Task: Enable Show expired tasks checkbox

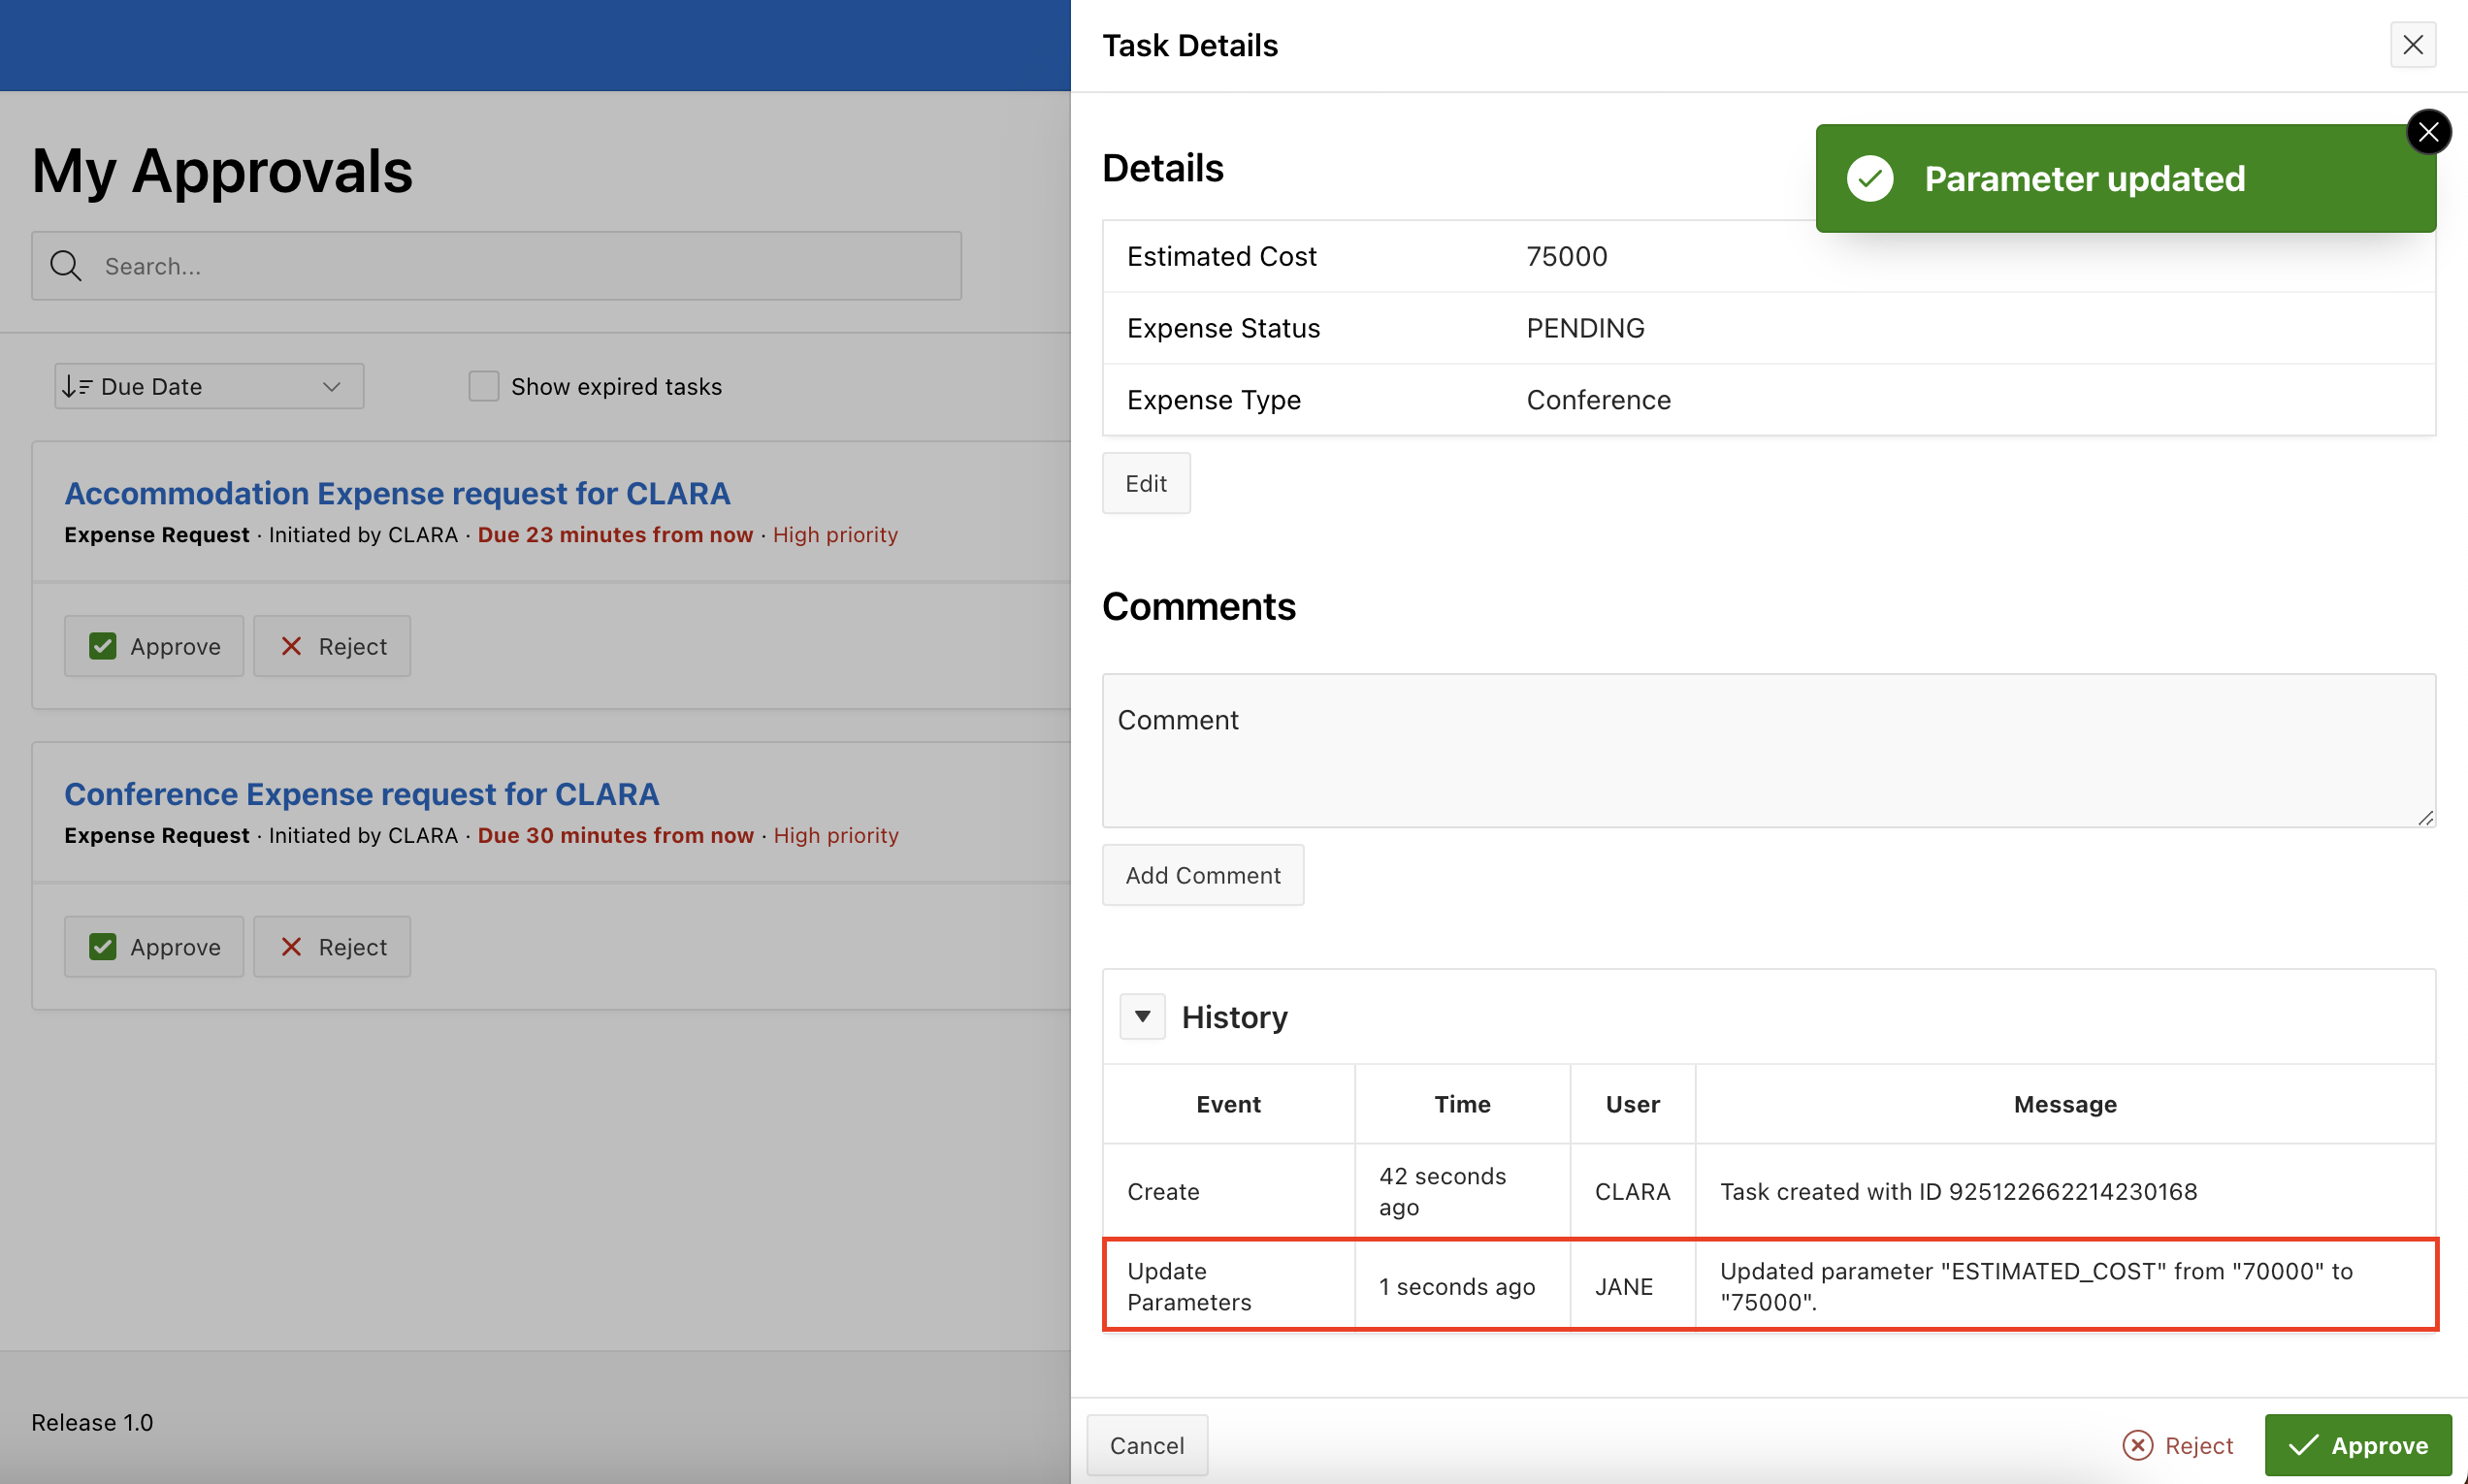Action: [484, 386]
